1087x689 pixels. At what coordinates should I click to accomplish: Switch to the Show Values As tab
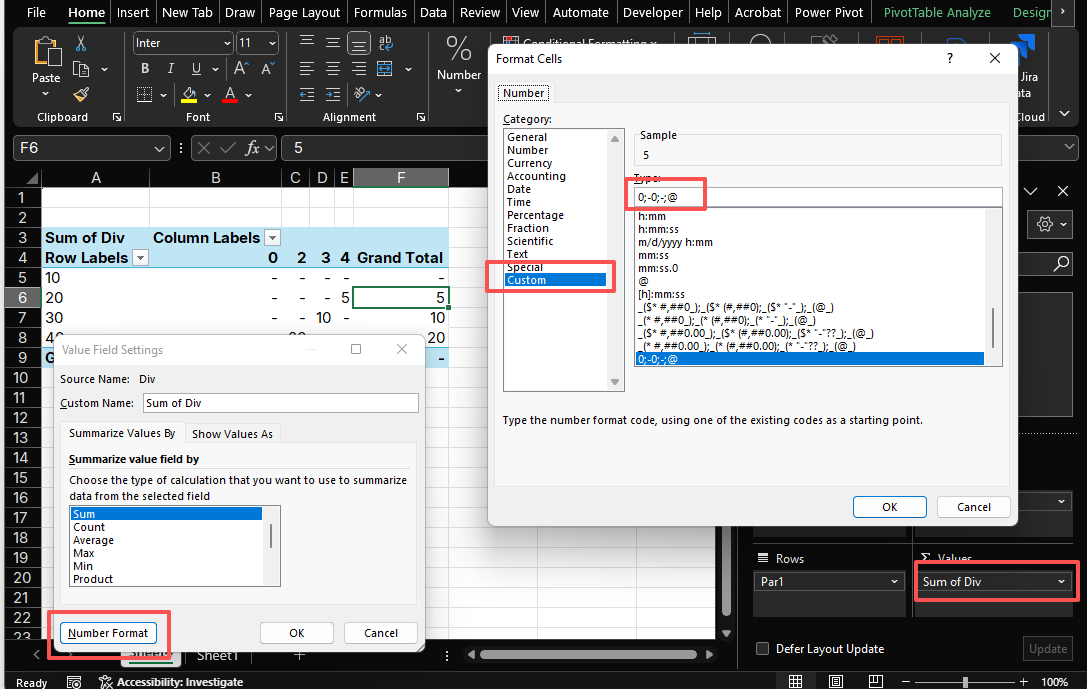point(232,433)
